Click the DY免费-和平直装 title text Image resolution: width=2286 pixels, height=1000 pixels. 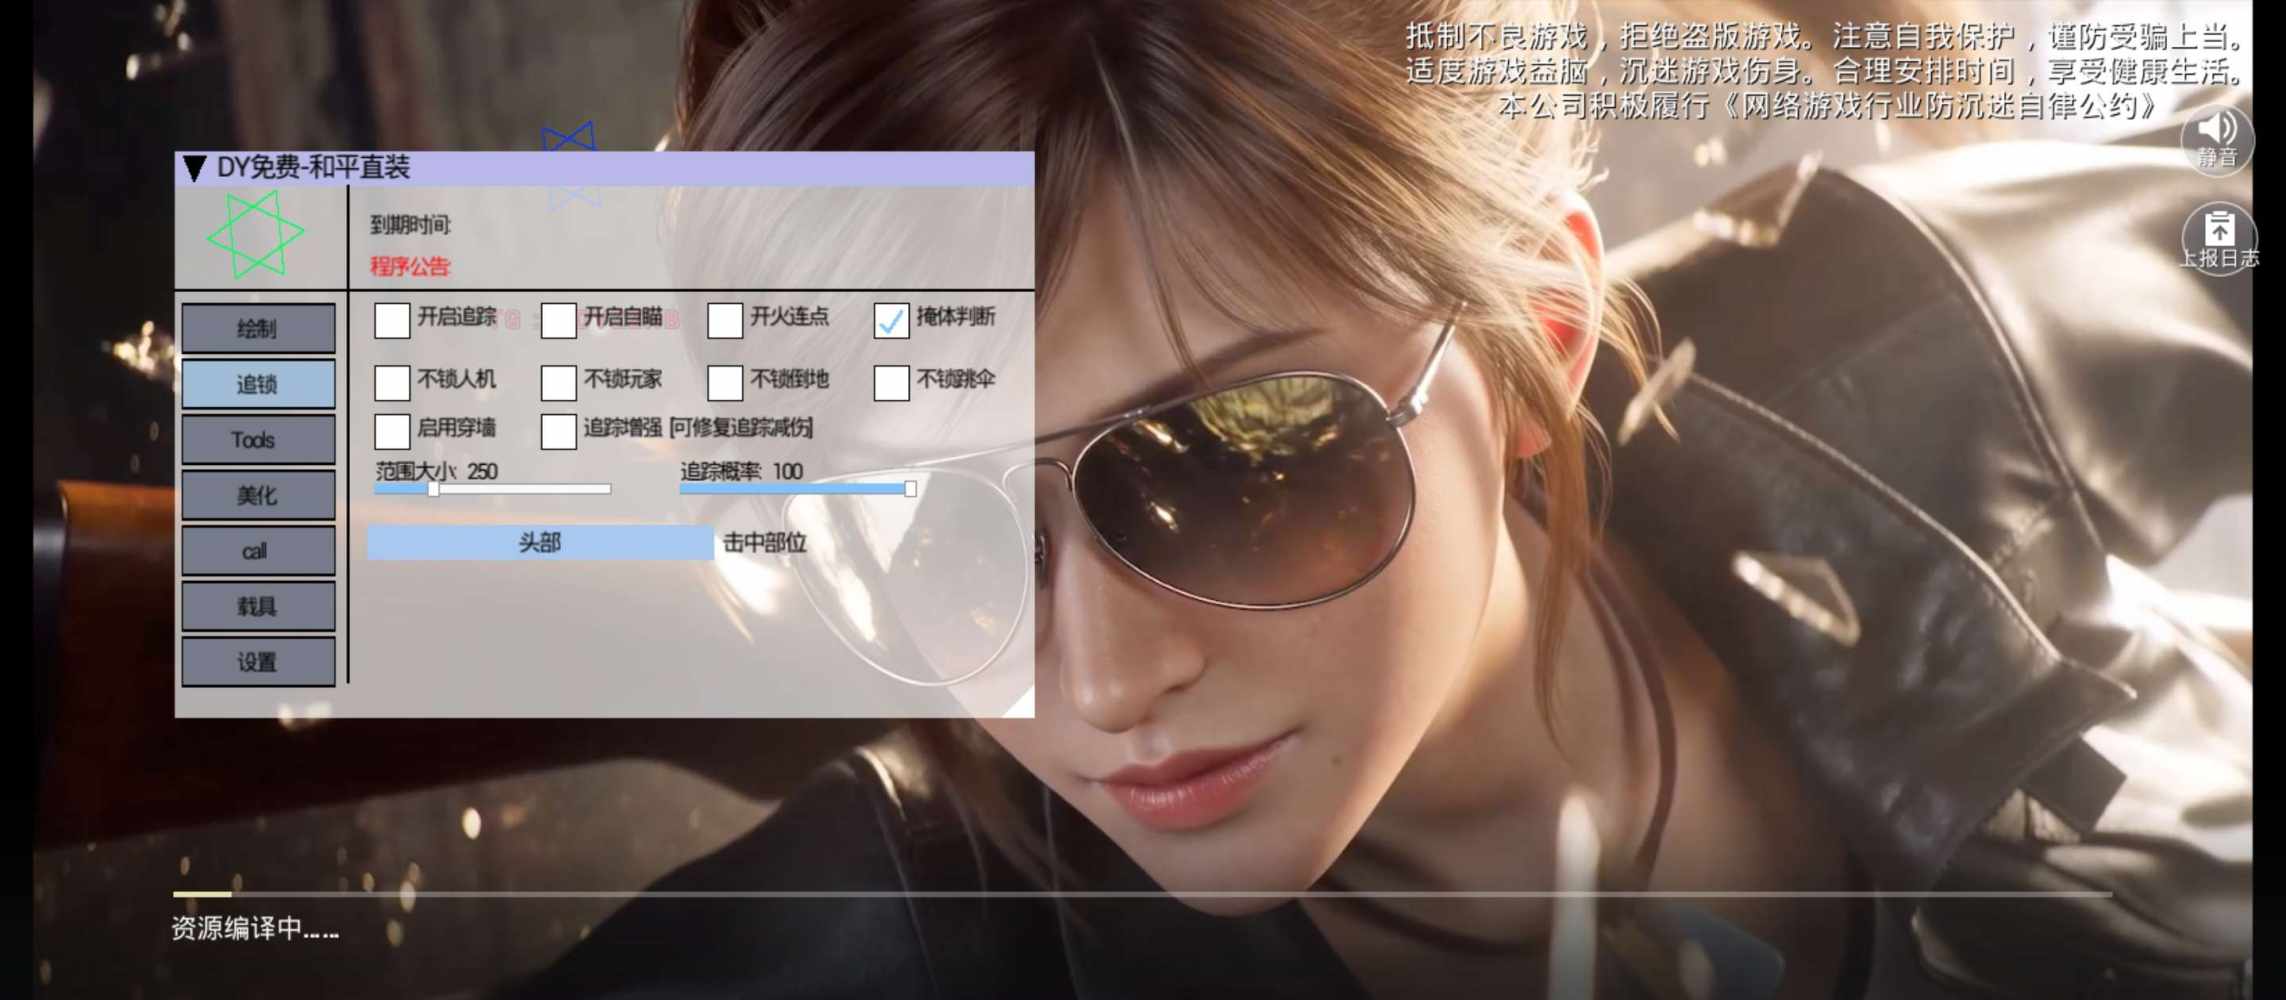[314, 168]
